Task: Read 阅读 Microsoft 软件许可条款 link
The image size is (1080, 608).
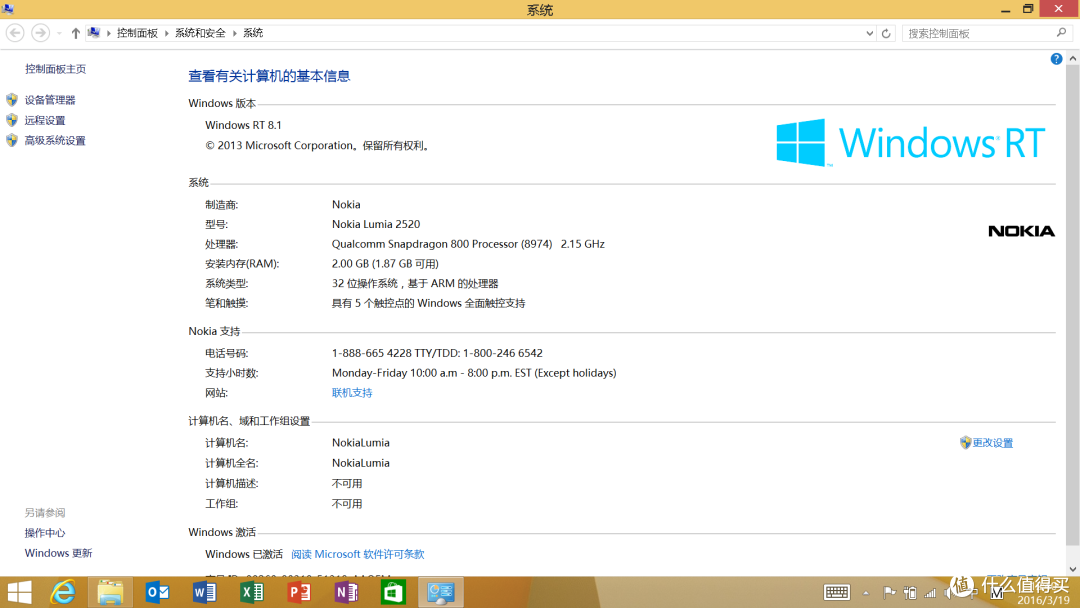Action: click(357, 554)
